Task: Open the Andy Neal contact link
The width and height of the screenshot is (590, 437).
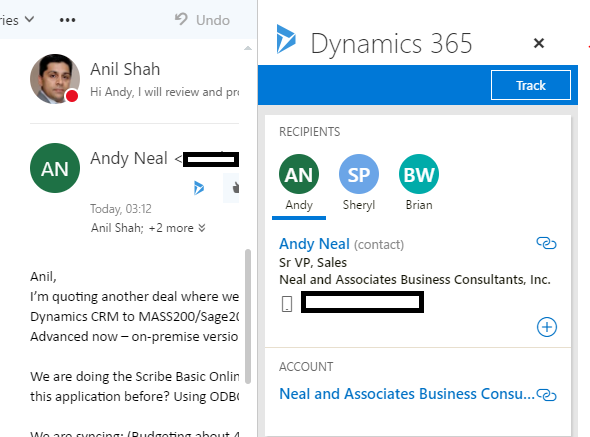Action: (x=314, y=244)
